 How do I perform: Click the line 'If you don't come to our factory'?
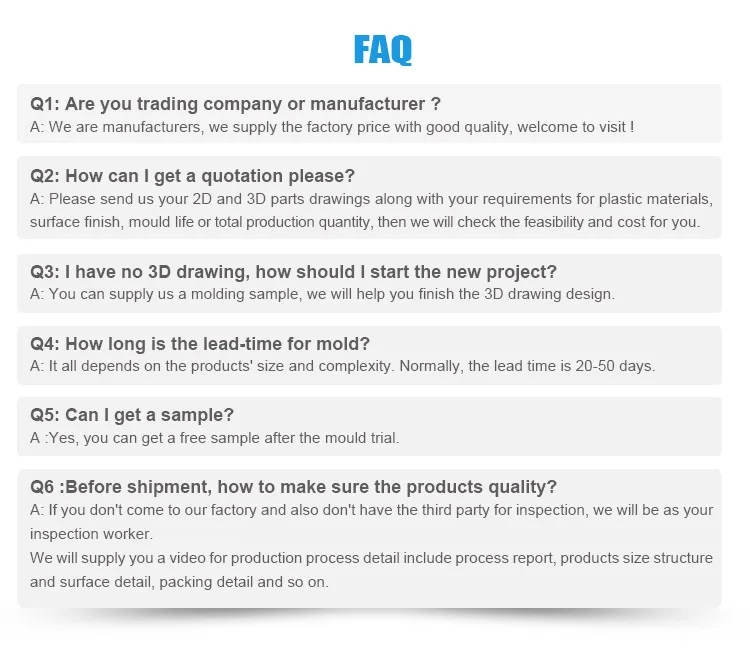370,510
